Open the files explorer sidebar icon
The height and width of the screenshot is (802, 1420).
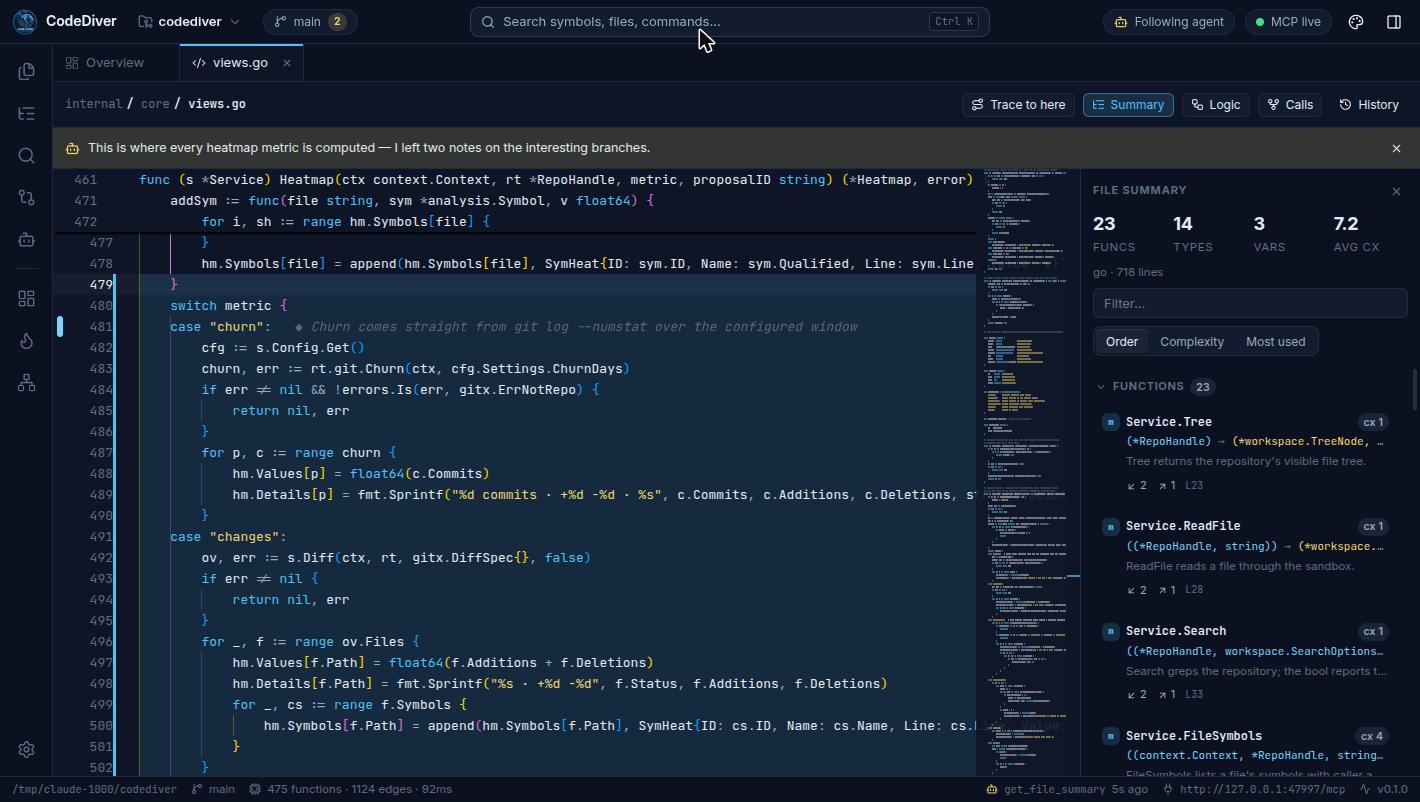(26, 71)
